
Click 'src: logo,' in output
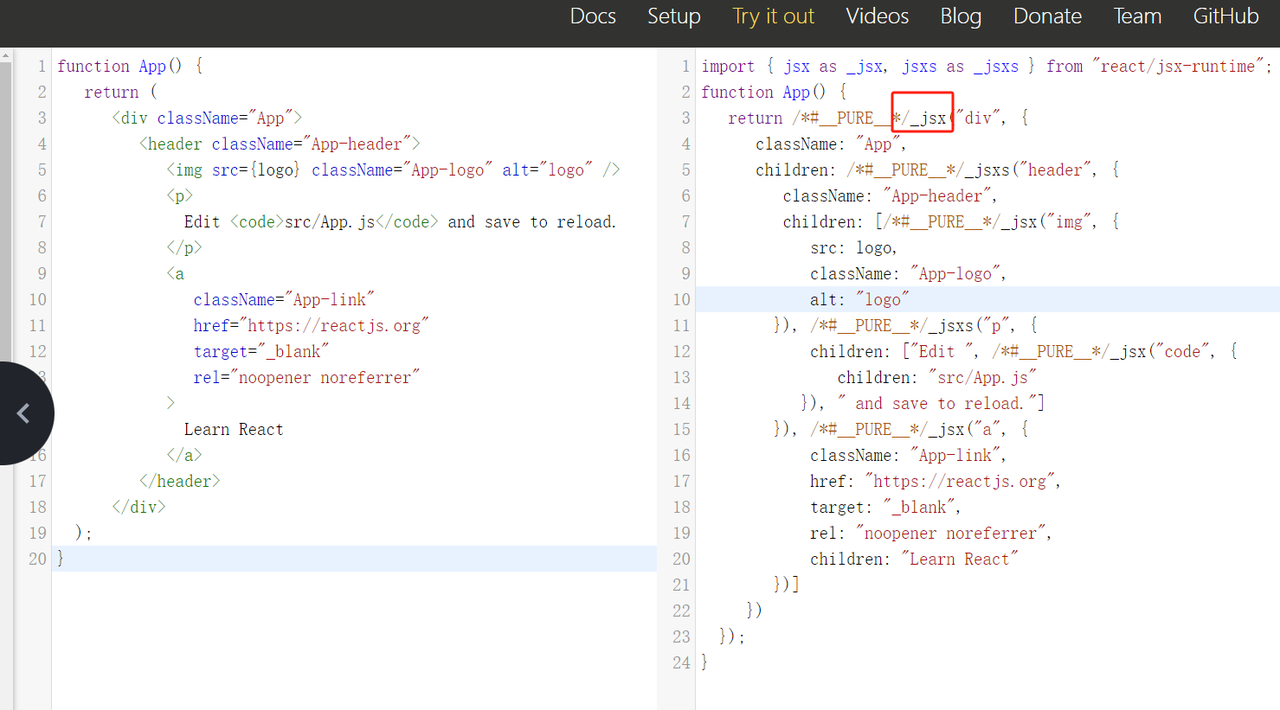tap(854, 248)
